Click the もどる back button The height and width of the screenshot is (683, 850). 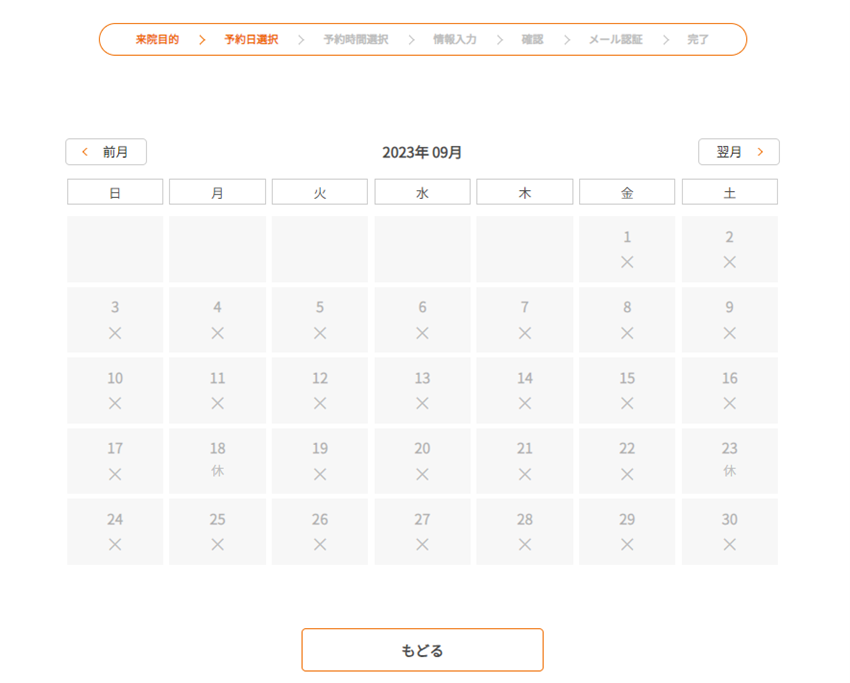point(422,650)
